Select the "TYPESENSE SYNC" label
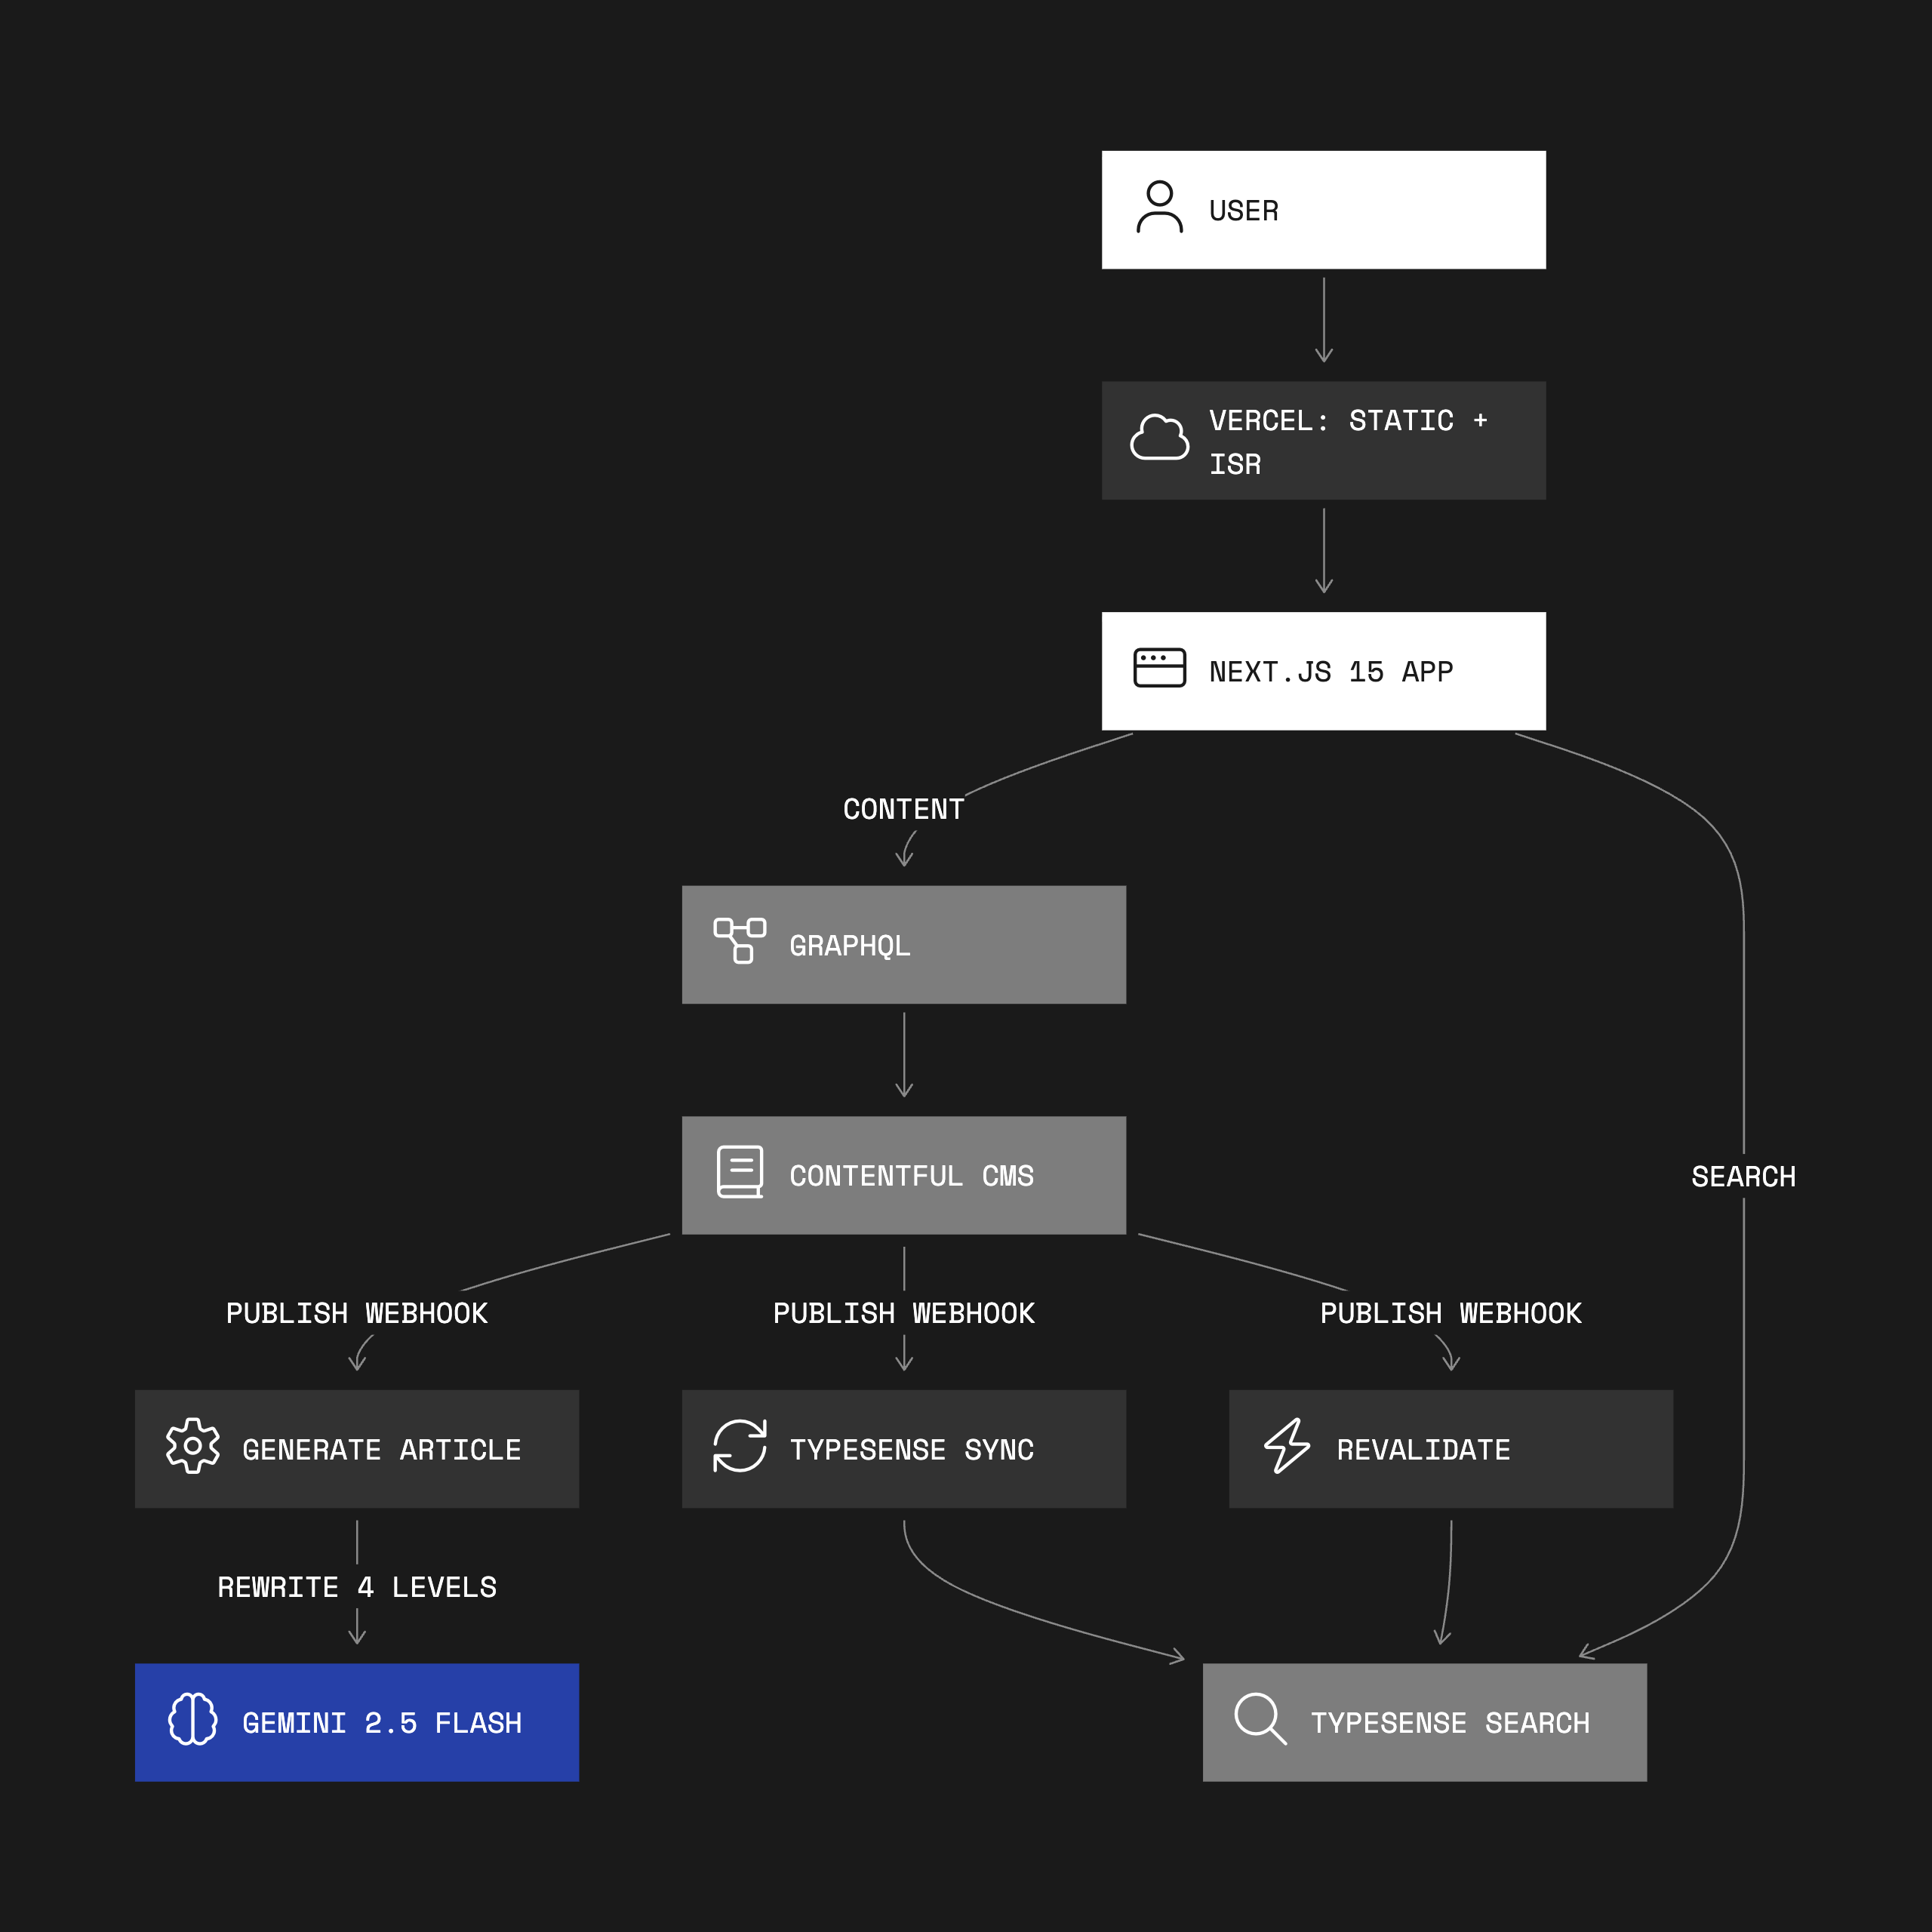 pos(912,1450)
